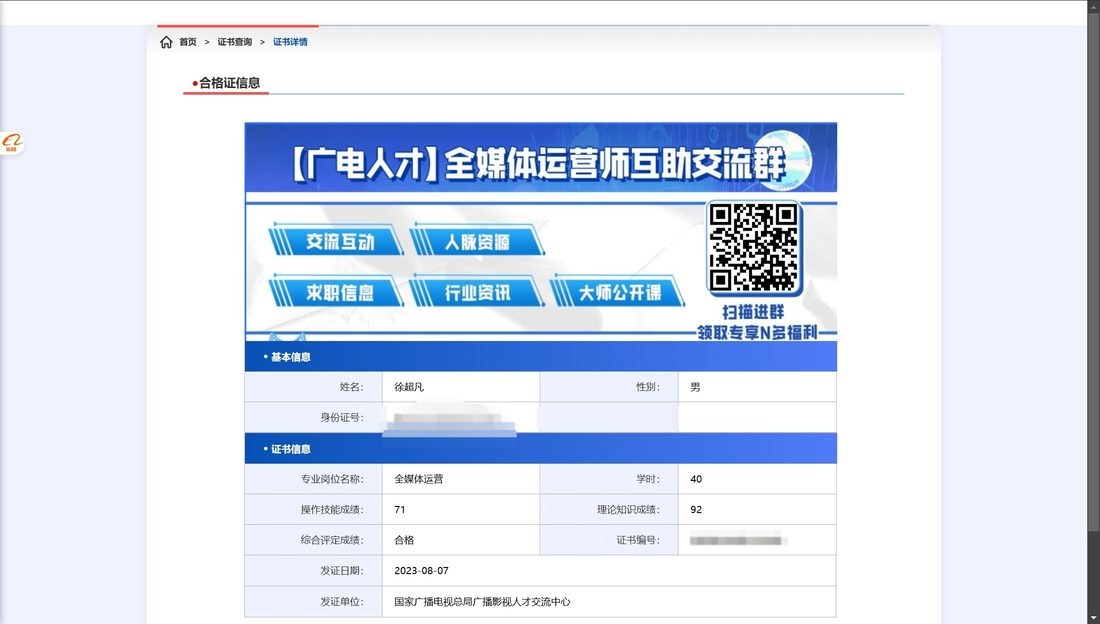Click the 大师公开课 banner label
Viewport: 1100px width, 624px height.
(x=618, y=292)
